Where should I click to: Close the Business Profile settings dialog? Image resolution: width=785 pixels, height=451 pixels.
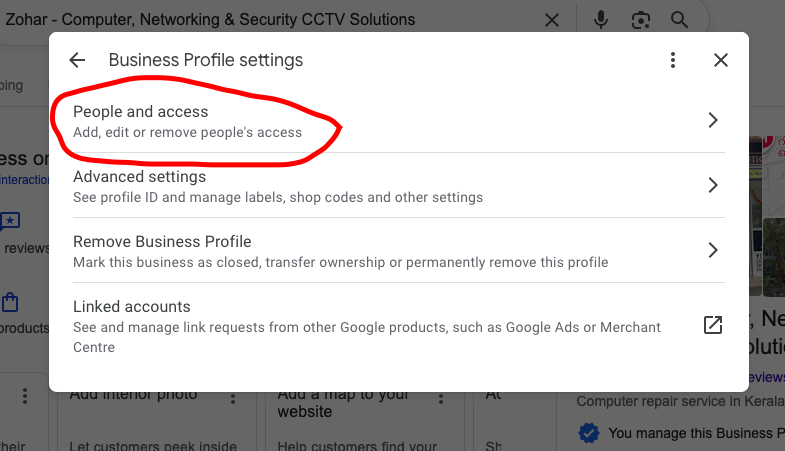tap(721, 60)
